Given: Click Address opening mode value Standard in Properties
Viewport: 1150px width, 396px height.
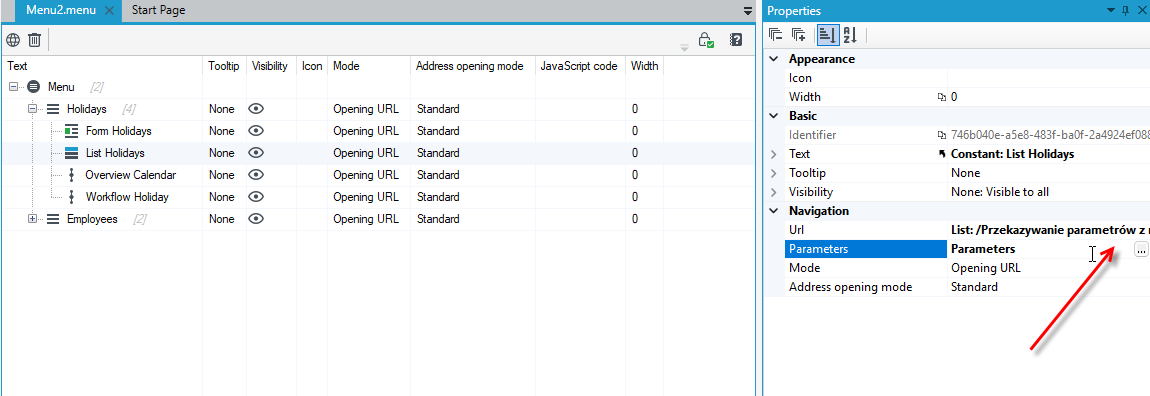Looking at the screenshot, I should pos(974,287).
